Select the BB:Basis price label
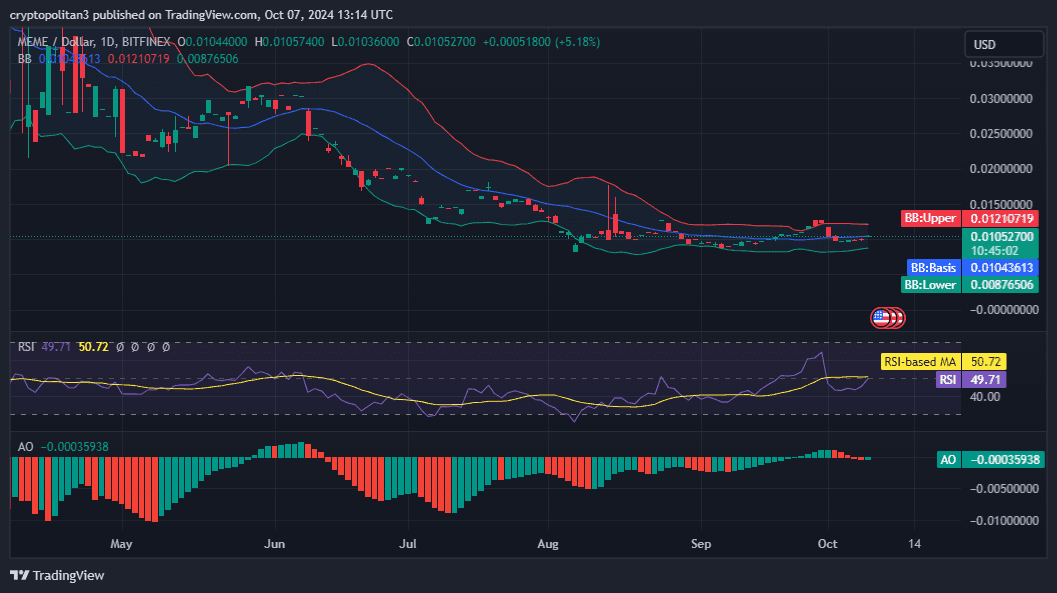This screenshot has height=593, width=1057. tap(934, 268)
